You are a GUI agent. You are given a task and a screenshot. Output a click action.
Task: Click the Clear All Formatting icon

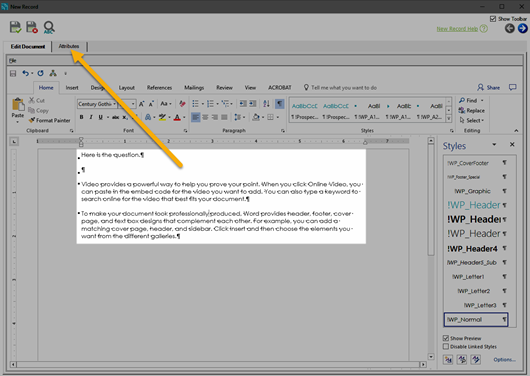[x=182, y=103]
